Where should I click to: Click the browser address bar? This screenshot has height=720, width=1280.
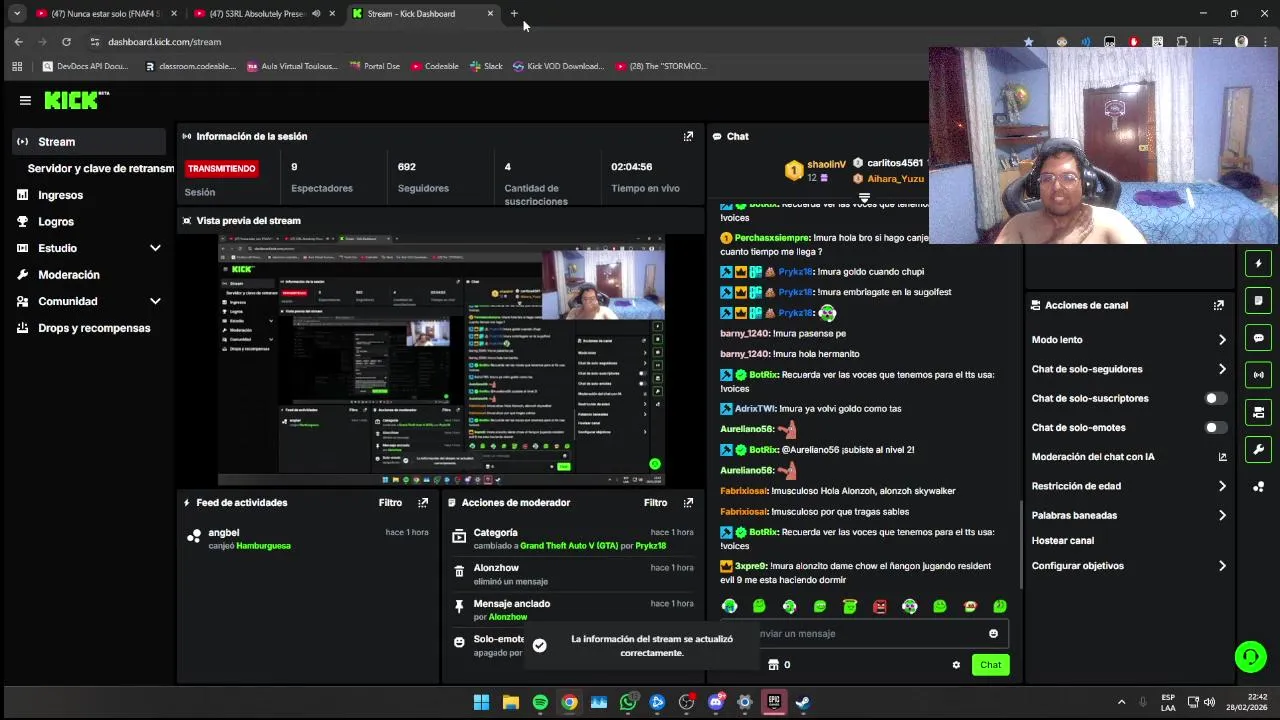tap(550, 42)
